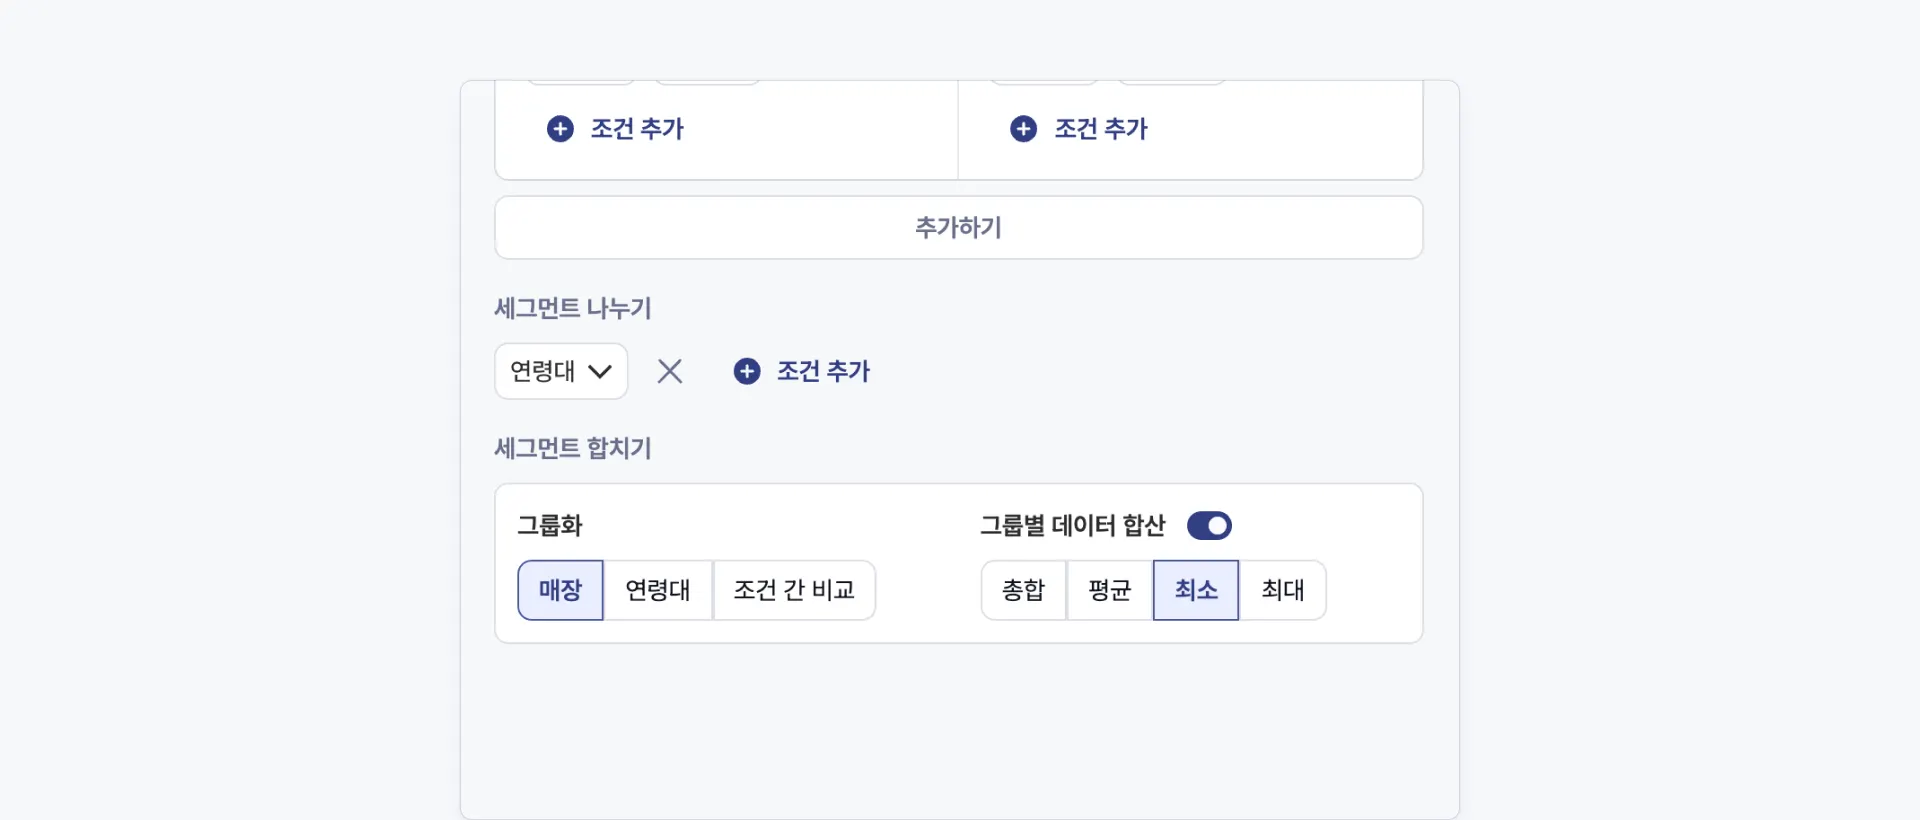Viewport: 1920px width, 820px height.
Task: Click the plus icon in the right condition panel
Action: coord(1023,129)
